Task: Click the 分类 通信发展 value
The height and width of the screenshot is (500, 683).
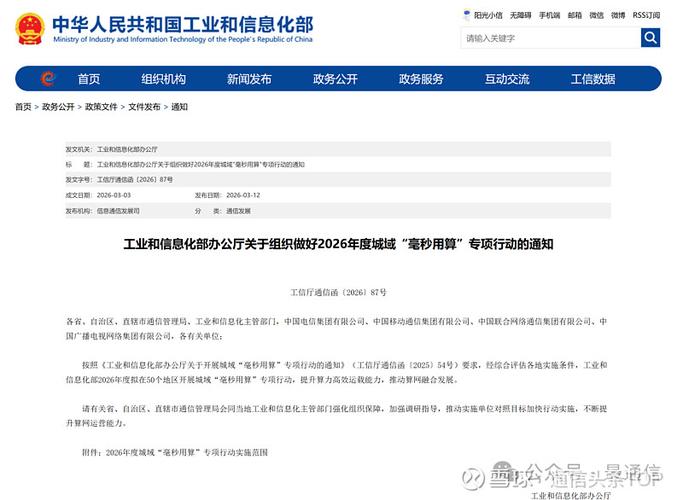Action: [x=238, y=211]
